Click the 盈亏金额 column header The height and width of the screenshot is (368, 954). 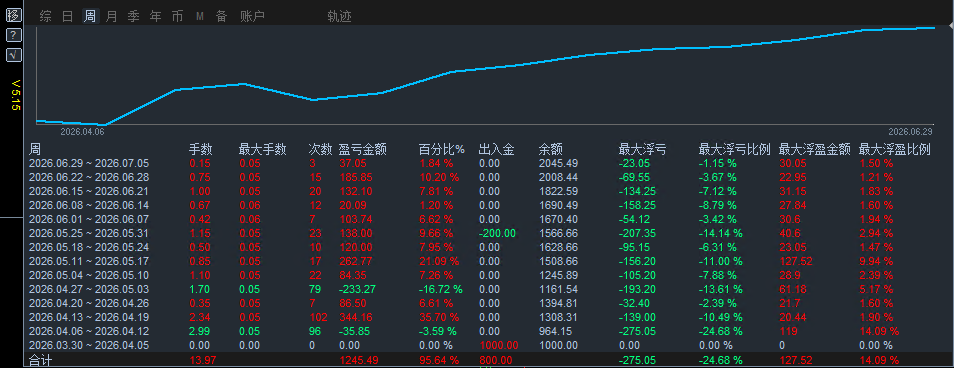363,149
